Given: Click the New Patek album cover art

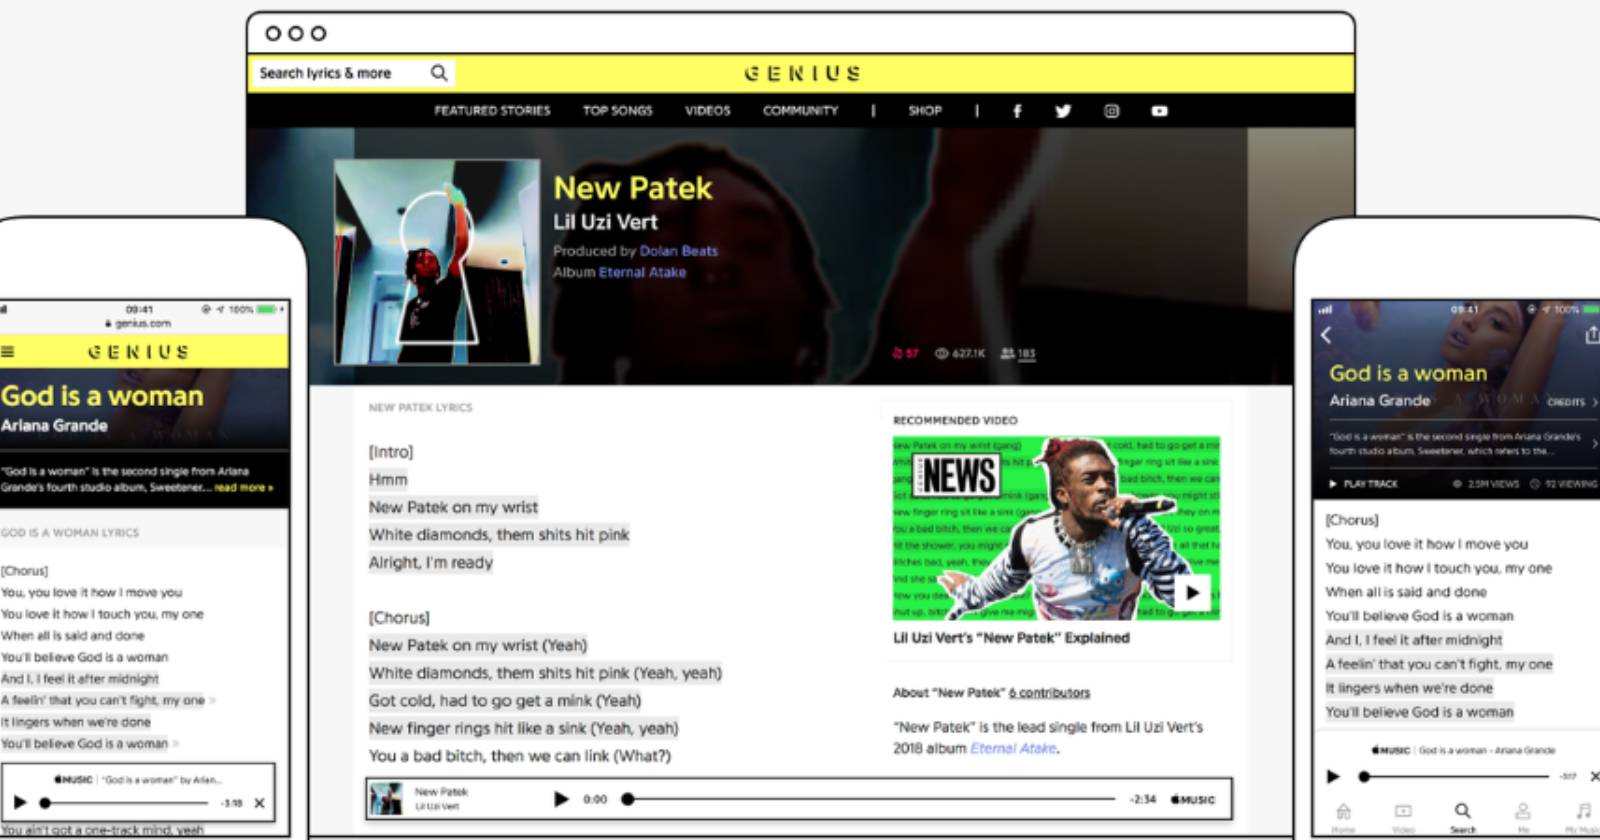Looking at the screenshot, I should tap(437, 262).
